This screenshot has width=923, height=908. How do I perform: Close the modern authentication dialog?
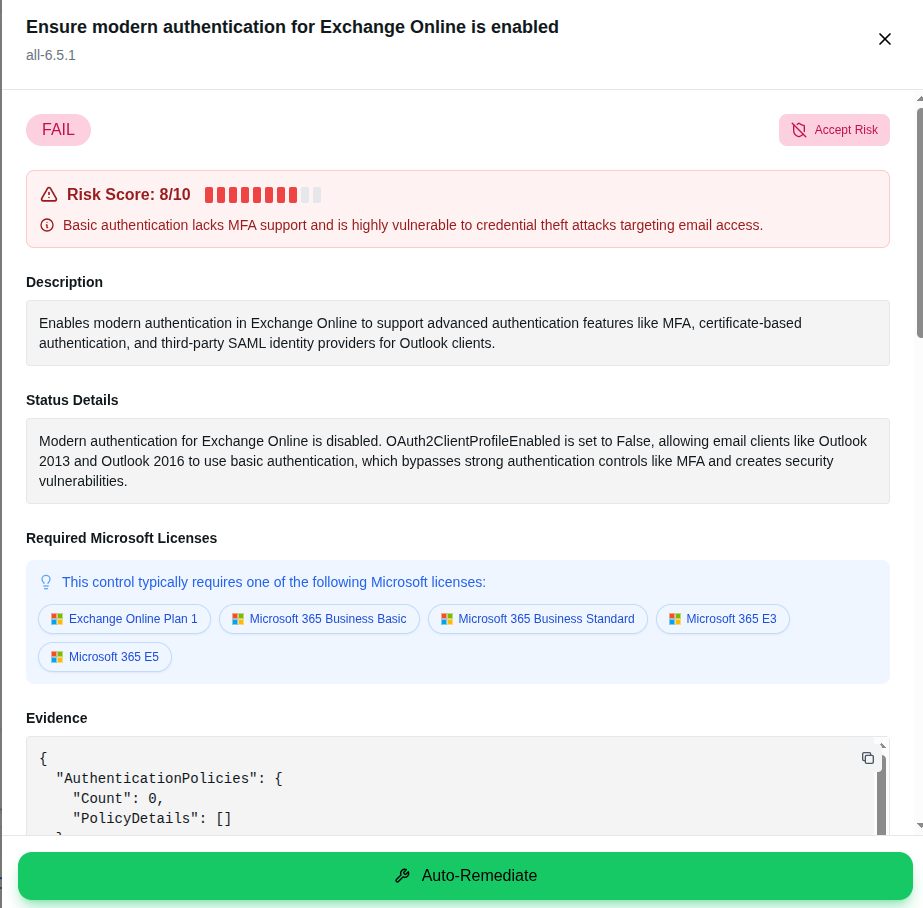(885, 39)
